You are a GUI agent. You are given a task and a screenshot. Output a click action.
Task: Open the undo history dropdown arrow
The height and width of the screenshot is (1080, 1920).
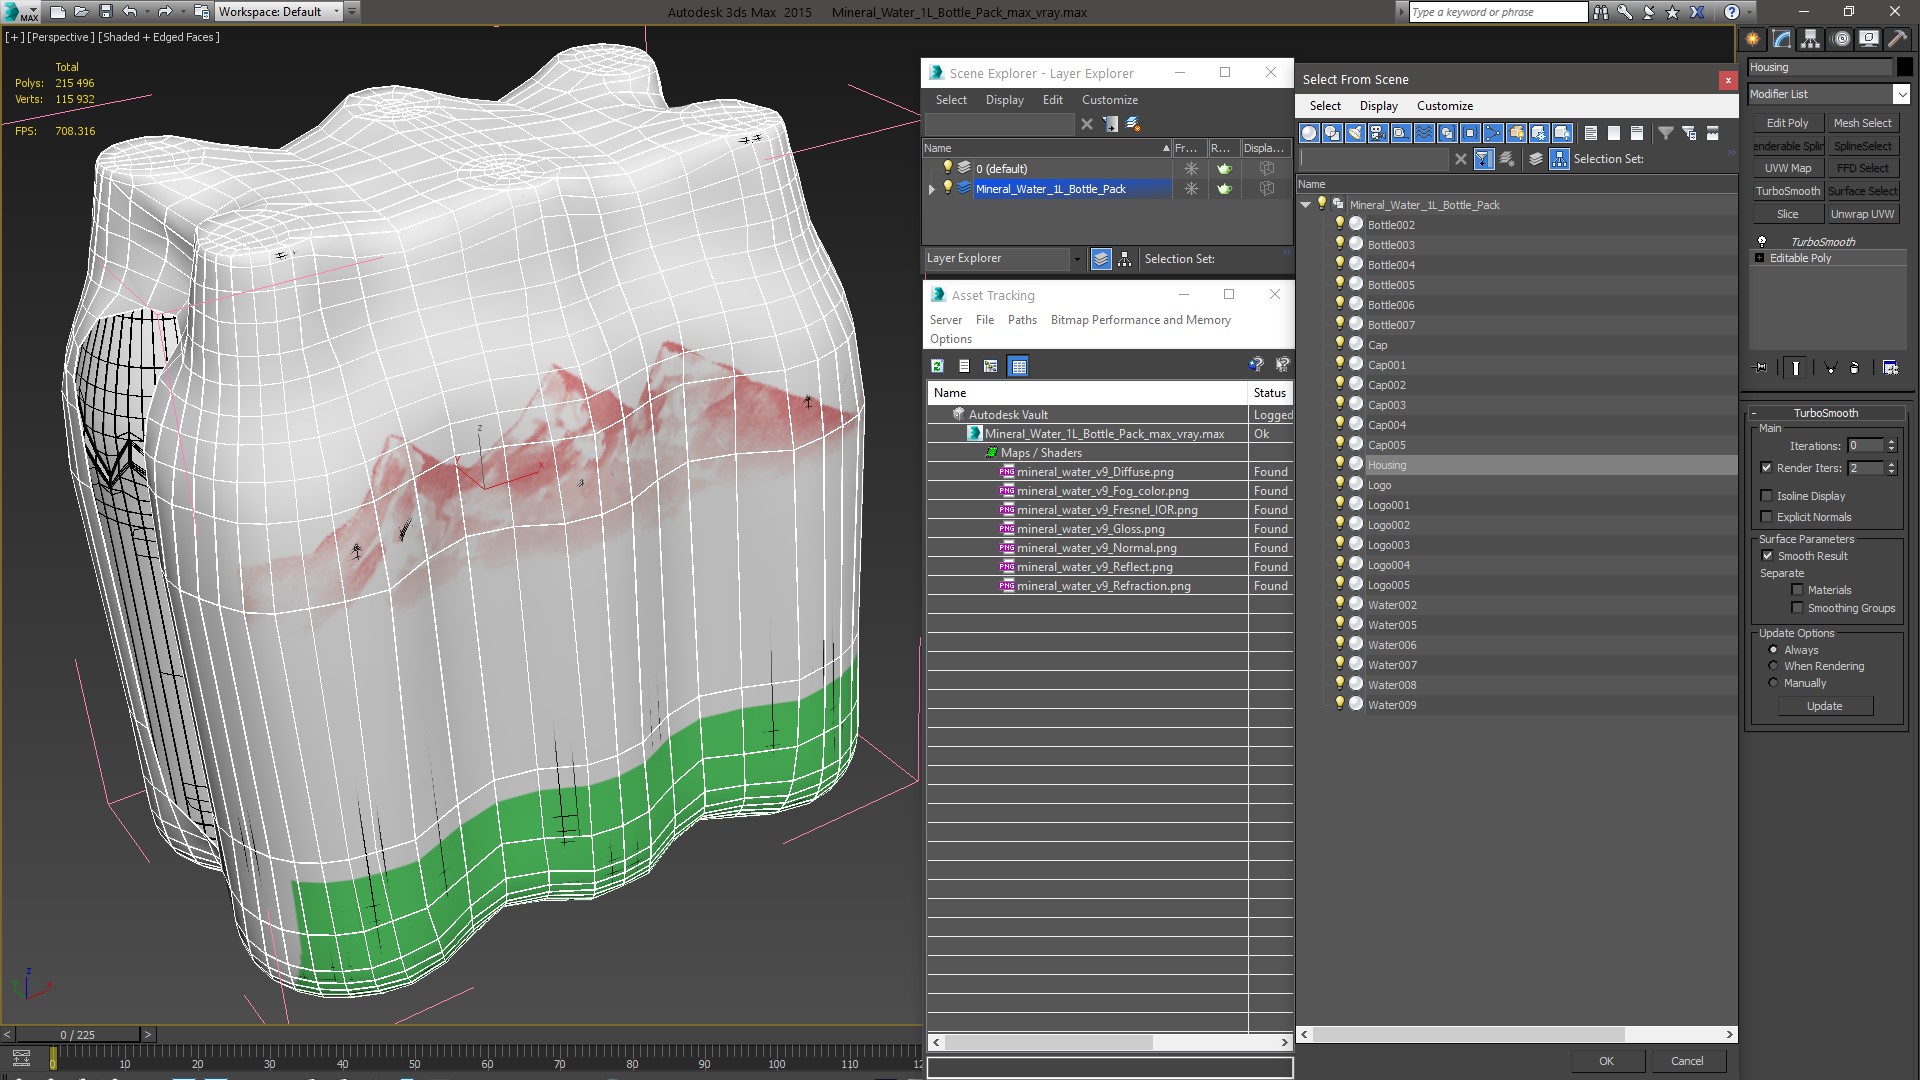(146, 12)
